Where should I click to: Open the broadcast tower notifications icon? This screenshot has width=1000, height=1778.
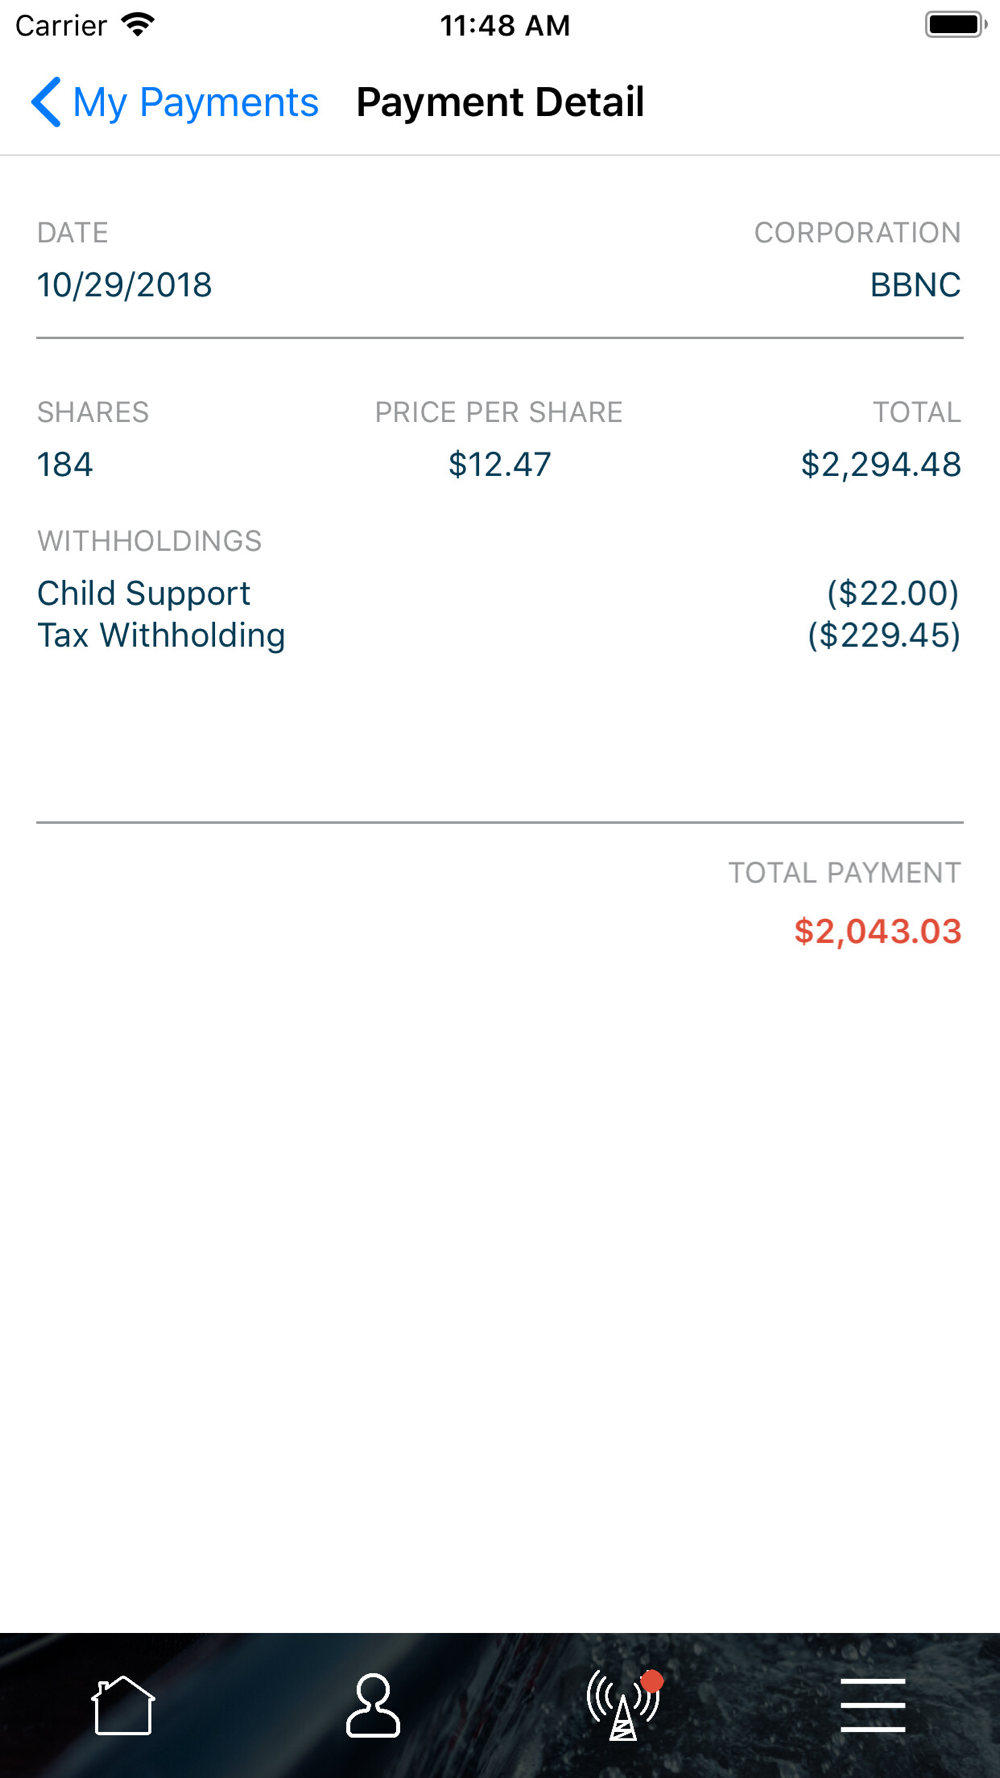tap(625, 1705)
